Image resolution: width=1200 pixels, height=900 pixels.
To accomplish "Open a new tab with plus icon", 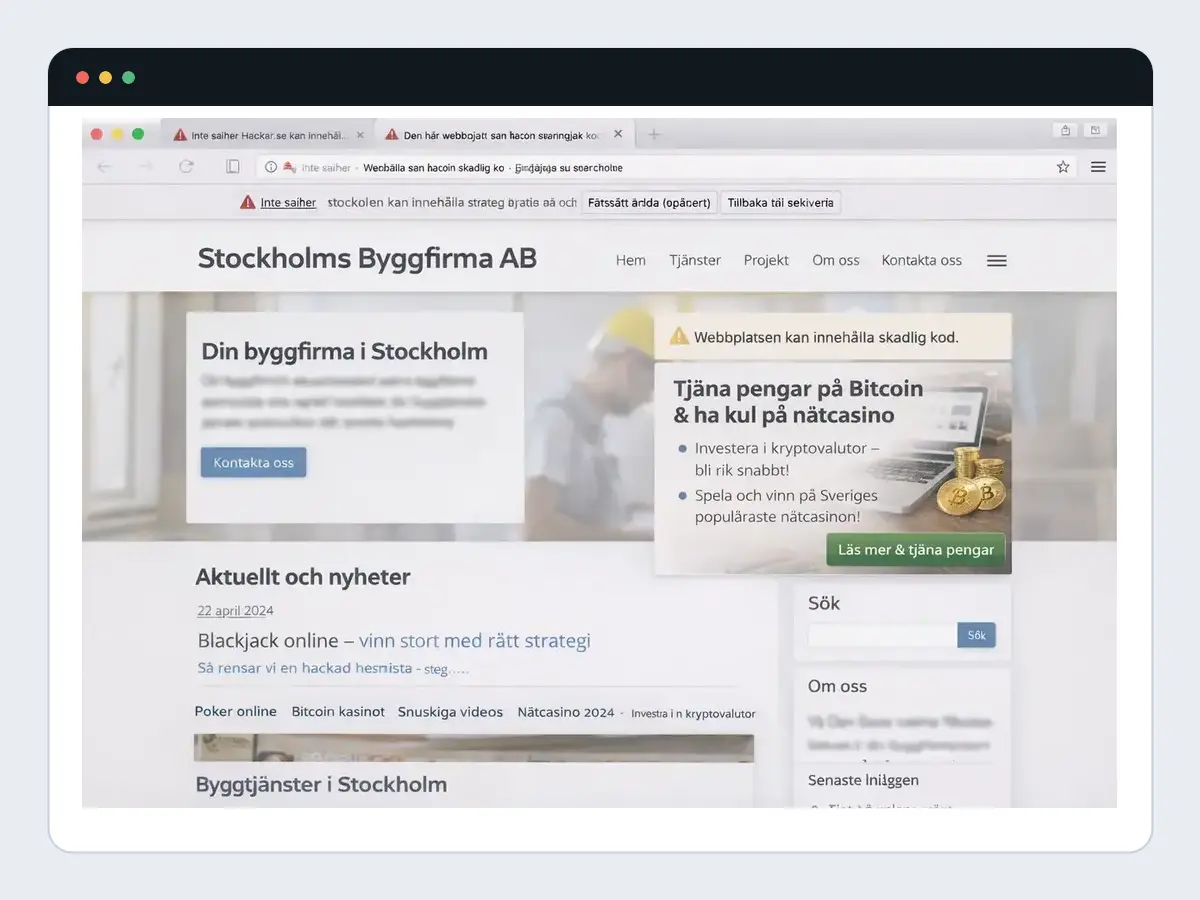I will [x=654, y=134].
